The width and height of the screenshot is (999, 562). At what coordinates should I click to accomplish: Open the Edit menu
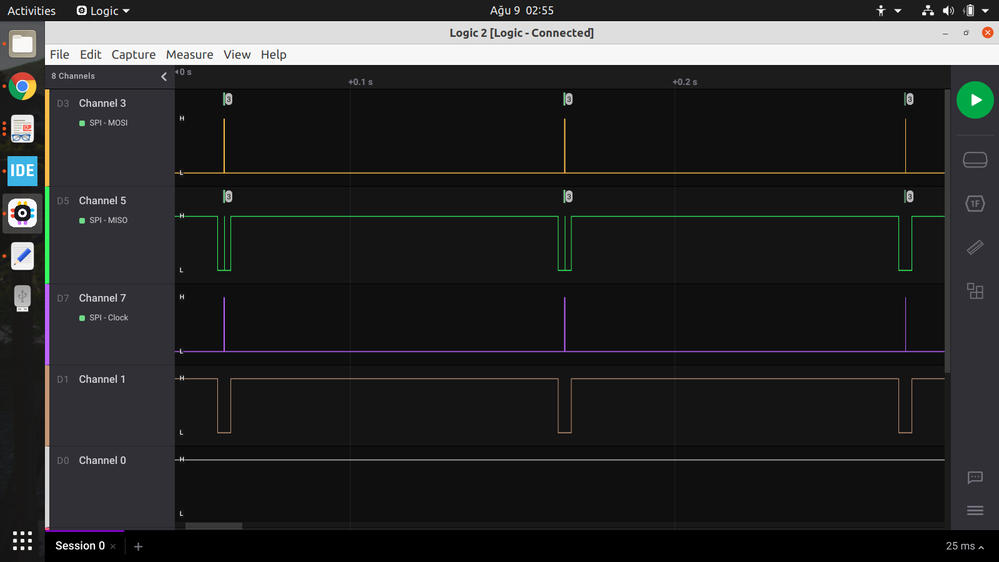tap(90, 55)
